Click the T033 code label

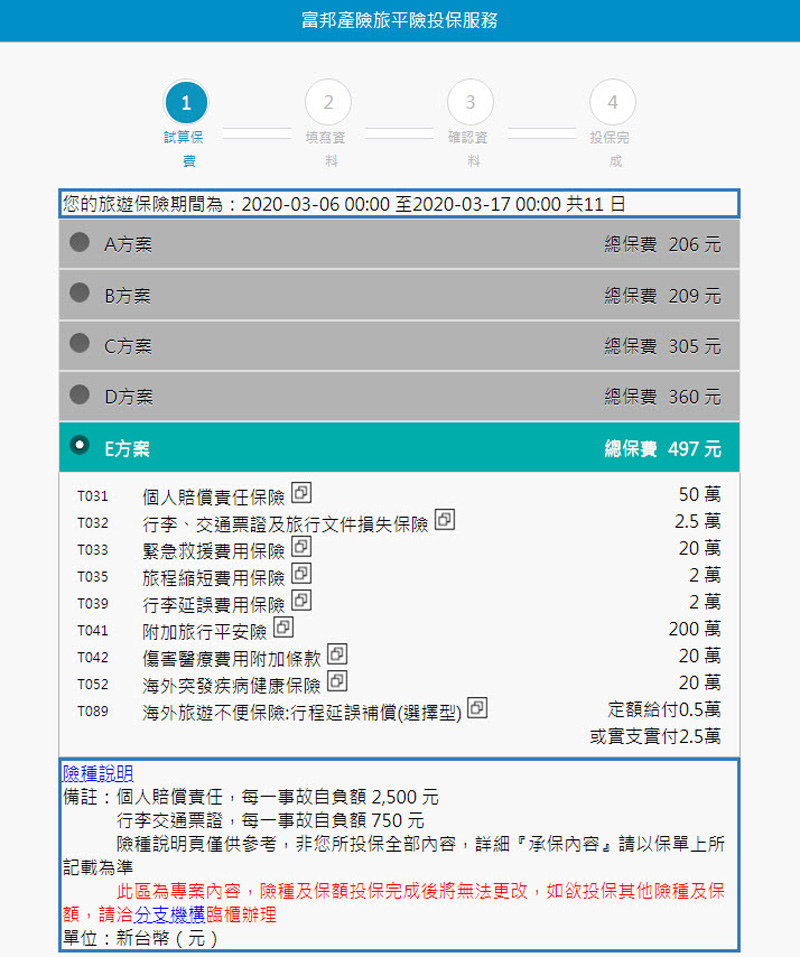coord(93,550)
